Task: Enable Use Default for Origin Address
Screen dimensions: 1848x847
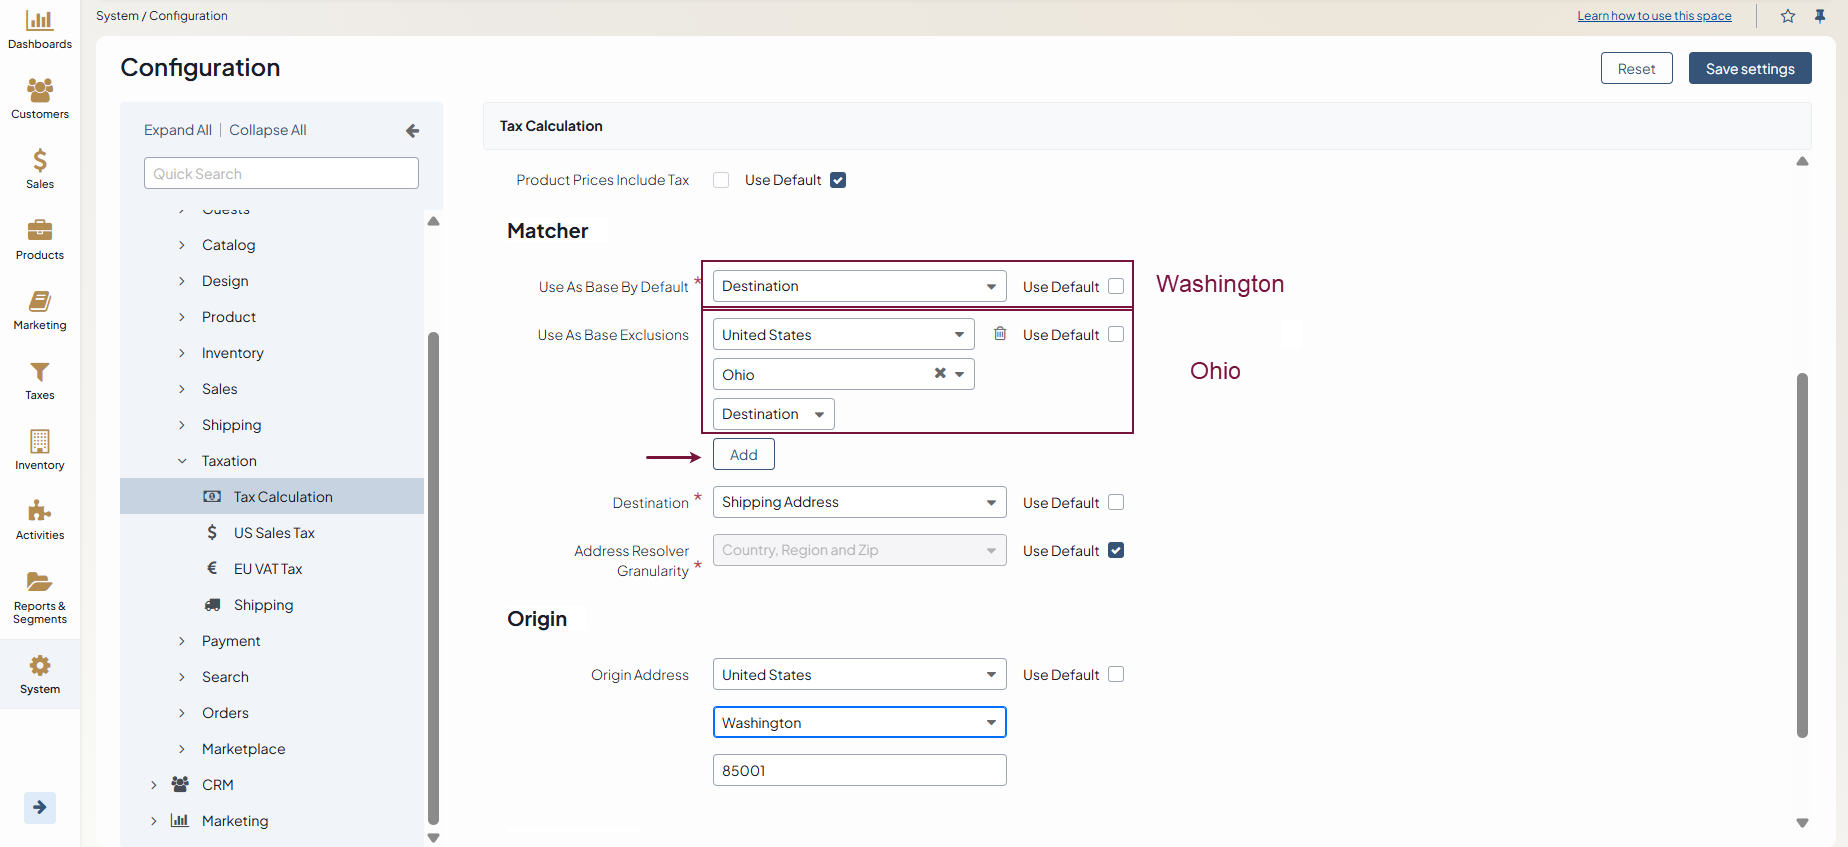Action: tap(1116, 675)
